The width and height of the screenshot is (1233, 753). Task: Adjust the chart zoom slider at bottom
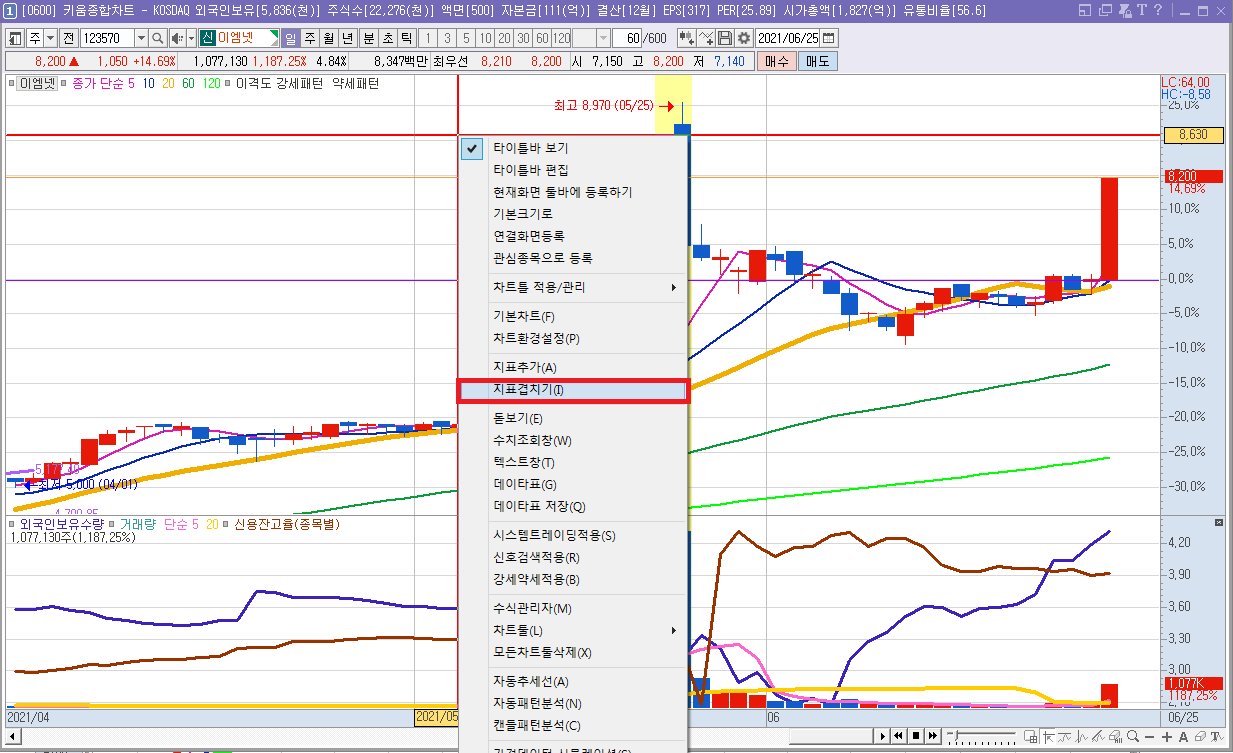click(981, 738)
